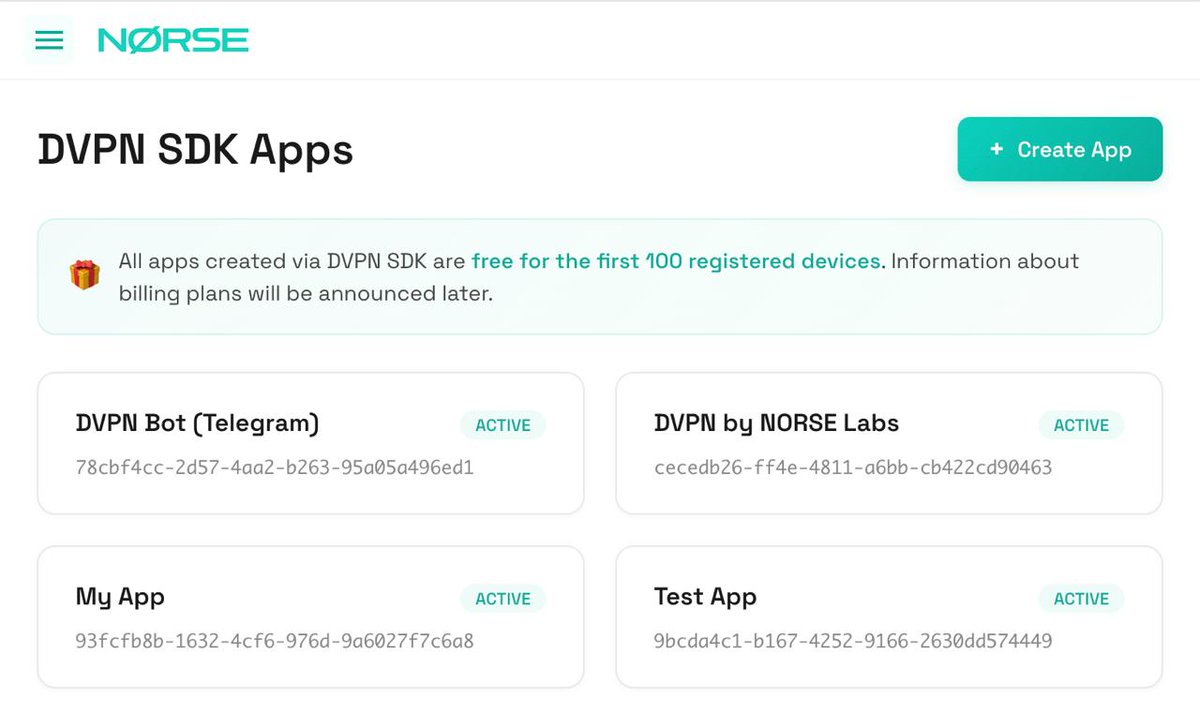Open the DVPN by NORSE Labs card
The width and height of the screenshot is (1200, 713).
[889, 443]
